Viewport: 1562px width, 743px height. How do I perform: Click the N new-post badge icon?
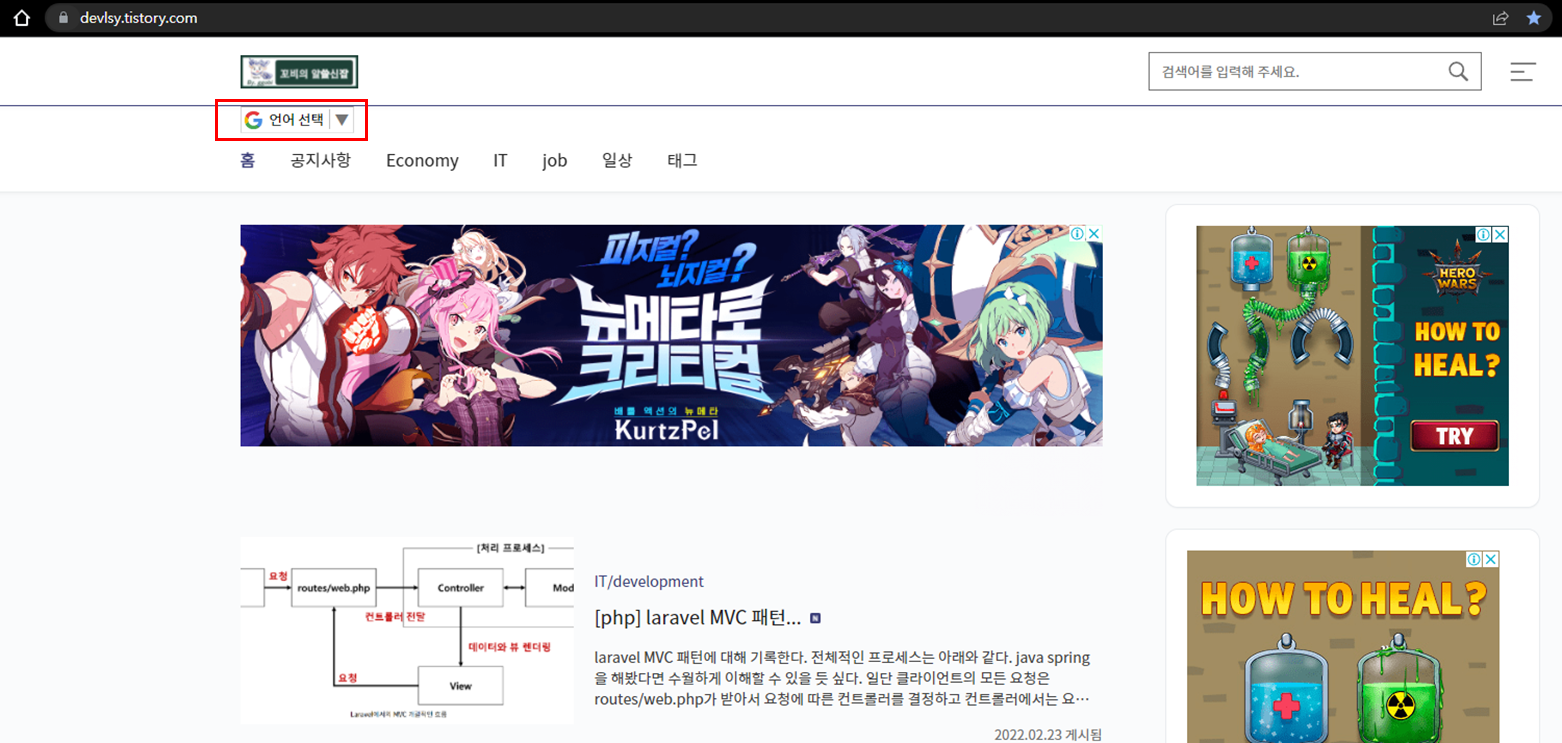coord(815,618)
